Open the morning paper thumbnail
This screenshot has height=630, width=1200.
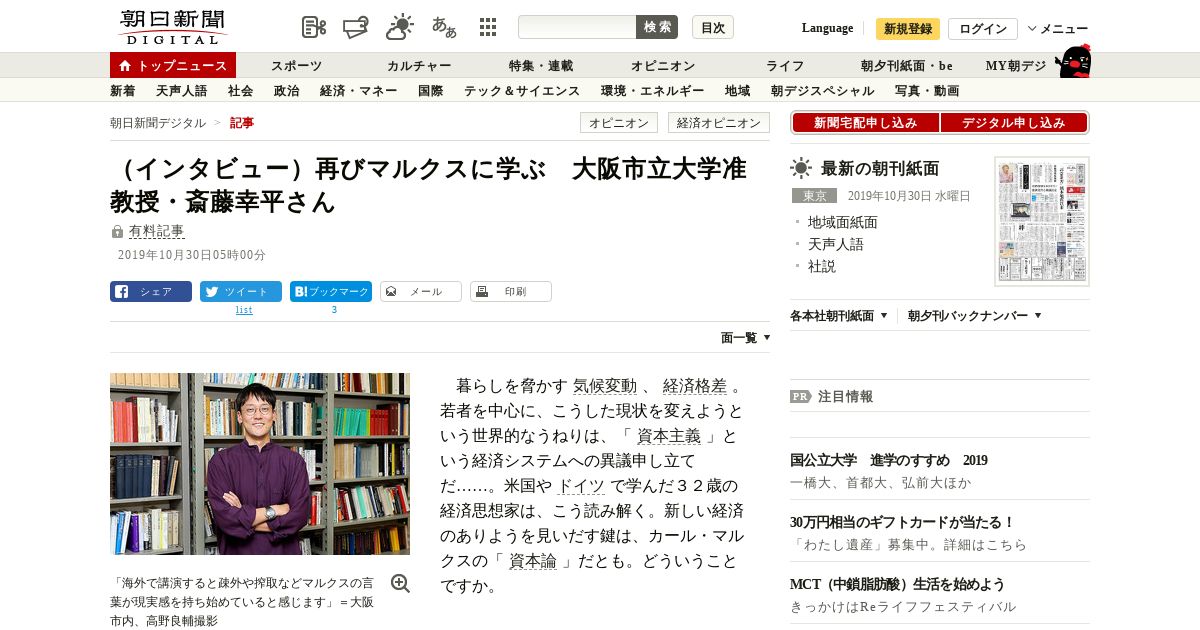click(1042, 221)
